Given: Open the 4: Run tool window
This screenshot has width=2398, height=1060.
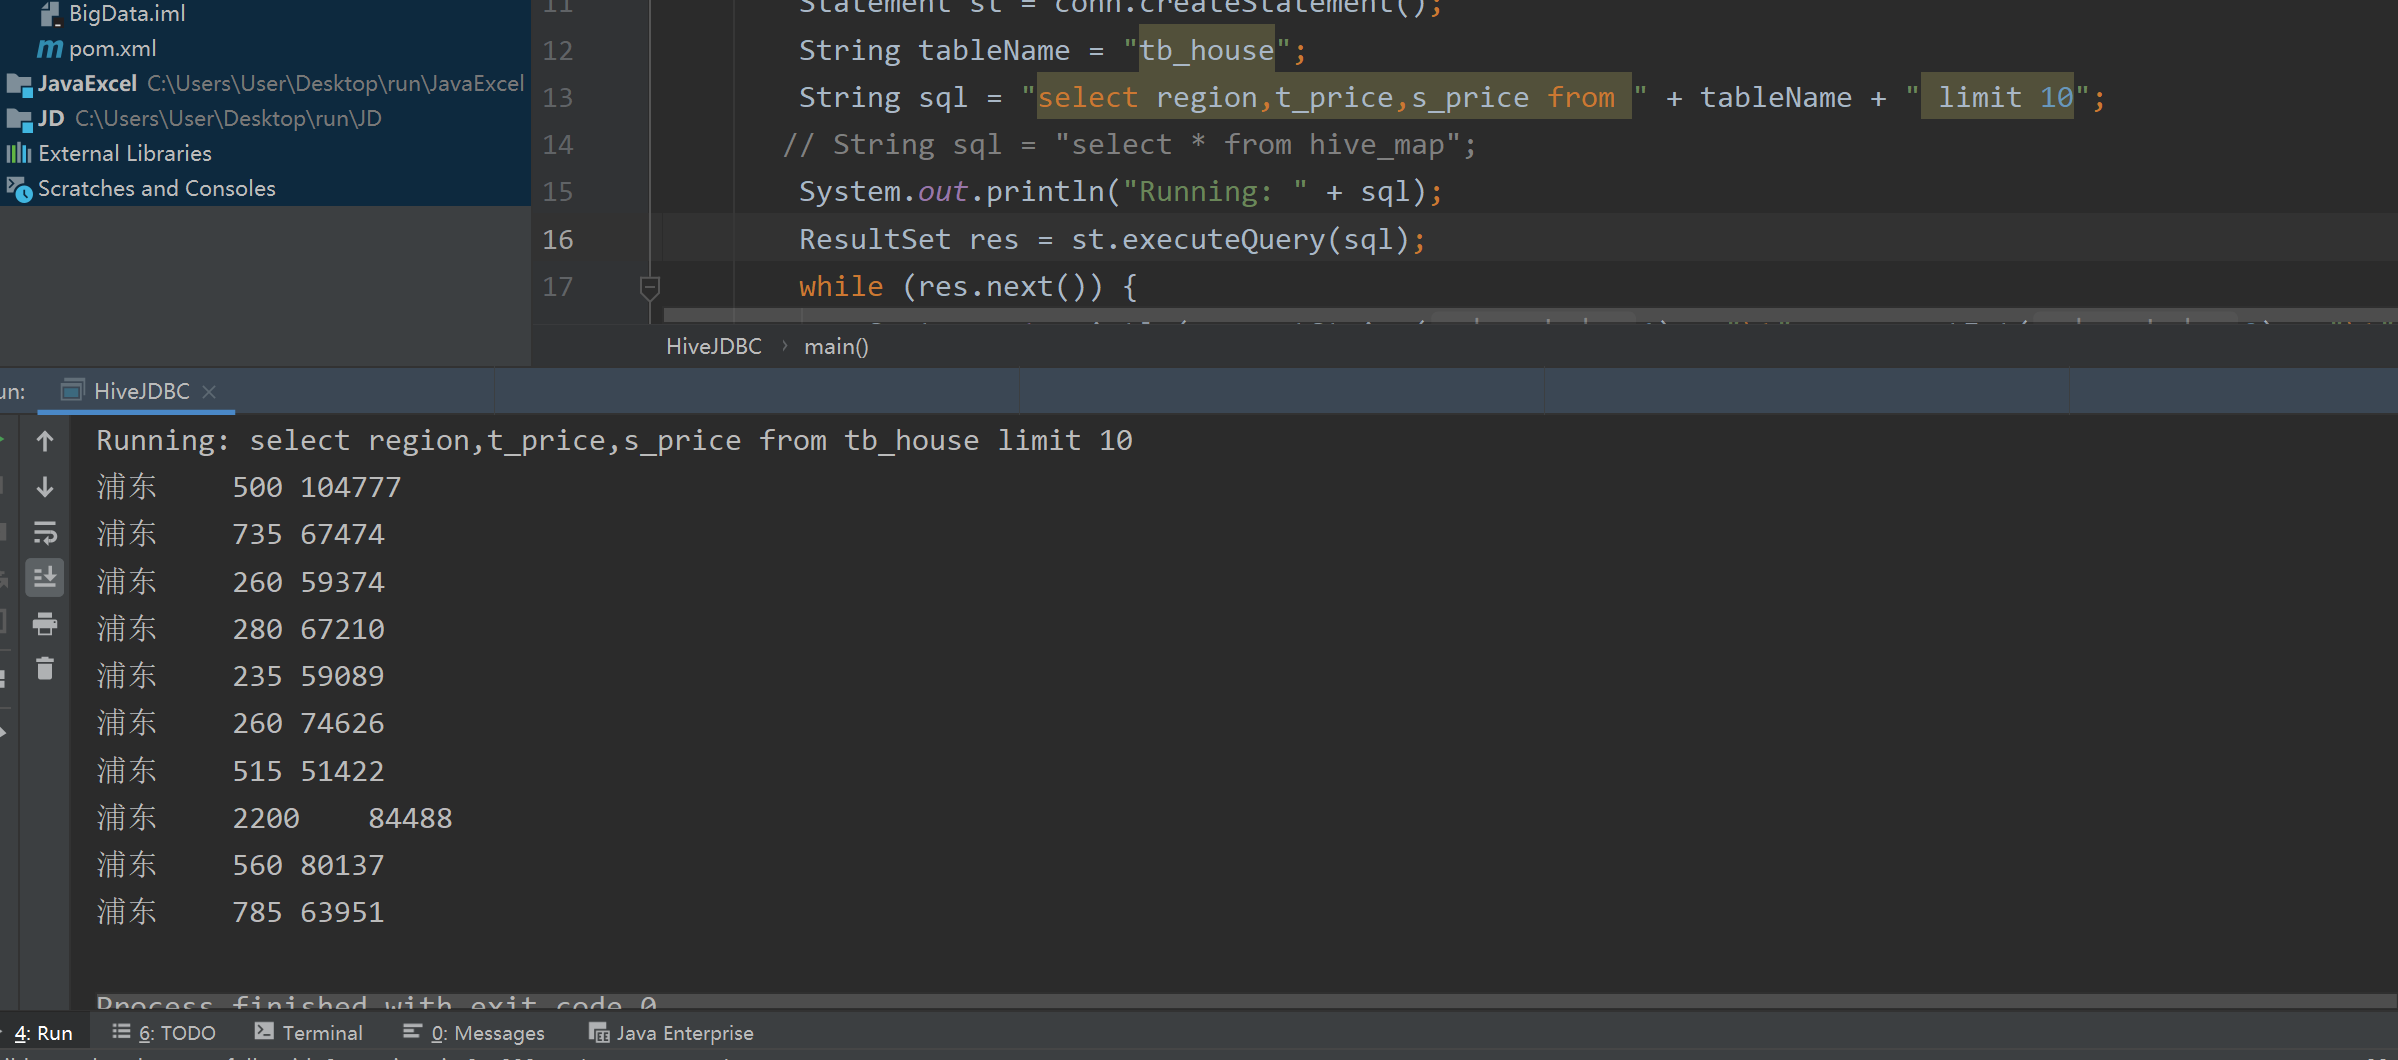Looking at the screenshot, I should [44, 1033].
